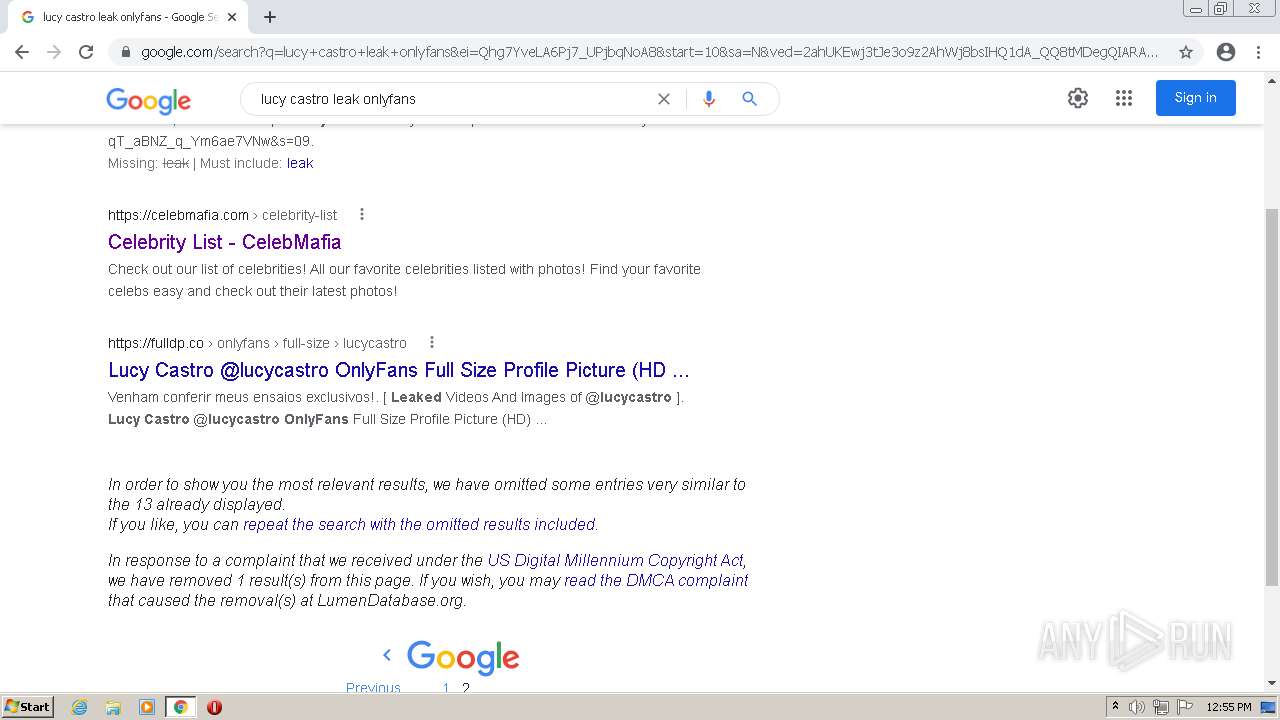Go to results page 1
Image resolution: width=1280 pixels, height=720 pixels.
click(446, 687)
